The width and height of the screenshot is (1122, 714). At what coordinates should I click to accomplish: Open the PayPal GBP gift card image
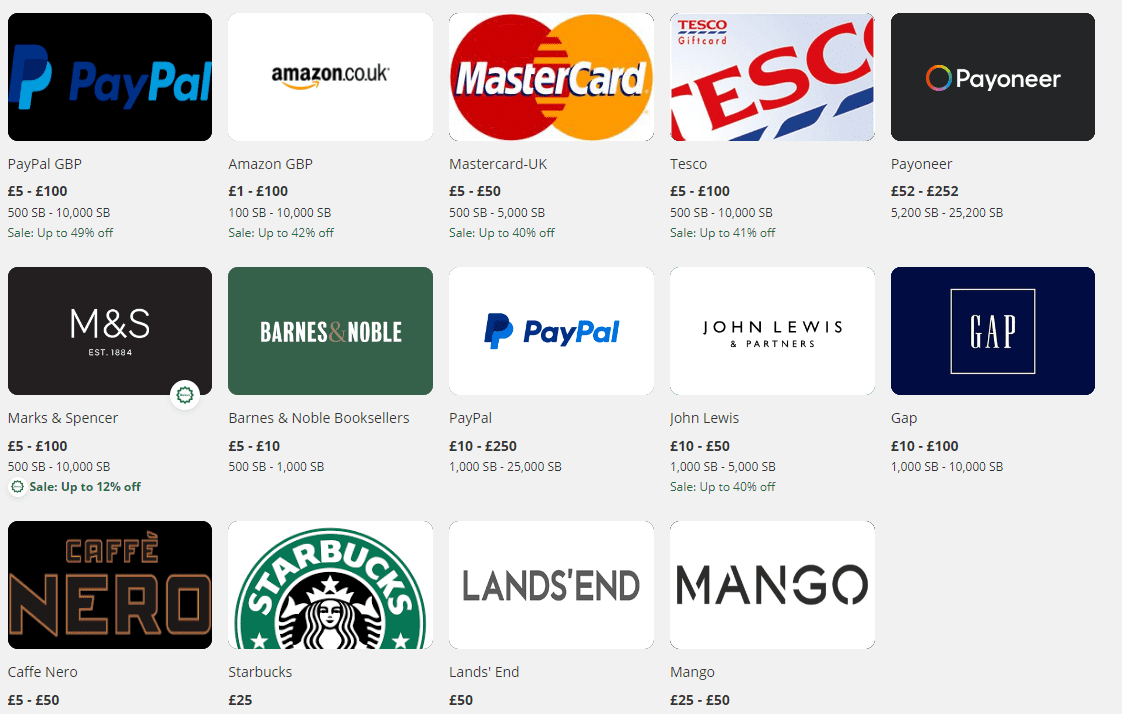pyautogui.click(x=109, y=77)
